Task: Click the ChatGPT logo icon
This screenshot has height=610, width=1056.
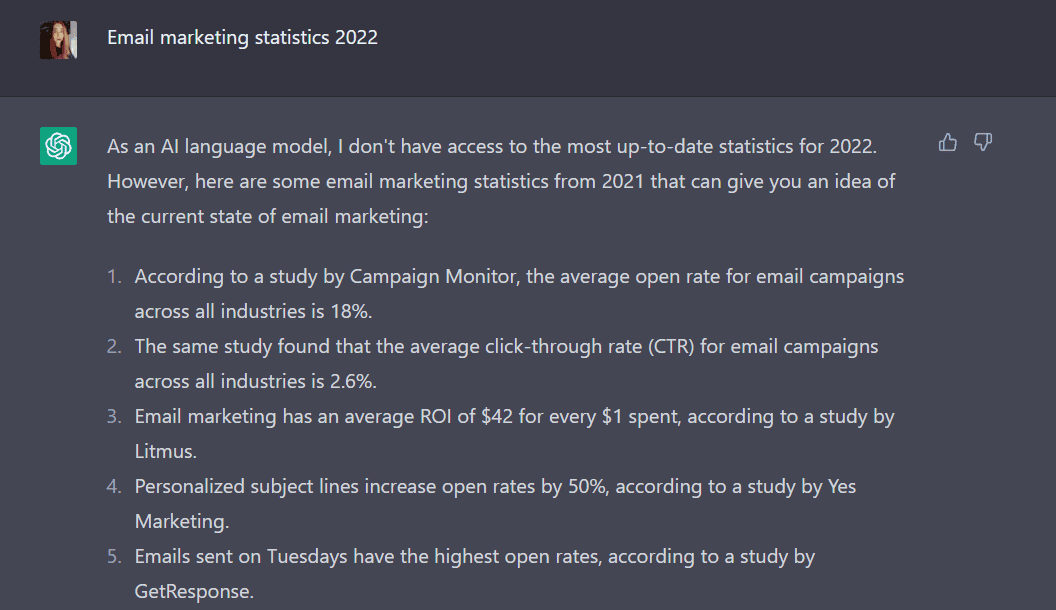Action: 58,146
